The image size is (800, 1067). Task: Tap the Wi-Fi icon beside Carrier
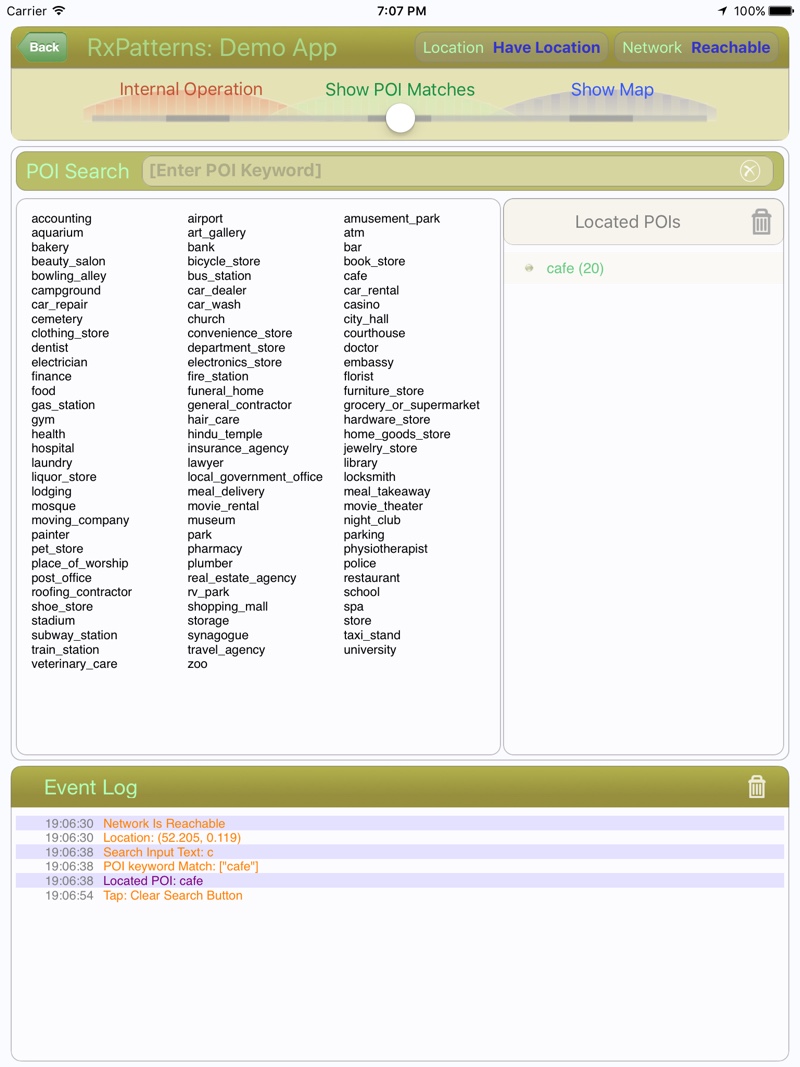pyautogui.click(x=59, y=10)
